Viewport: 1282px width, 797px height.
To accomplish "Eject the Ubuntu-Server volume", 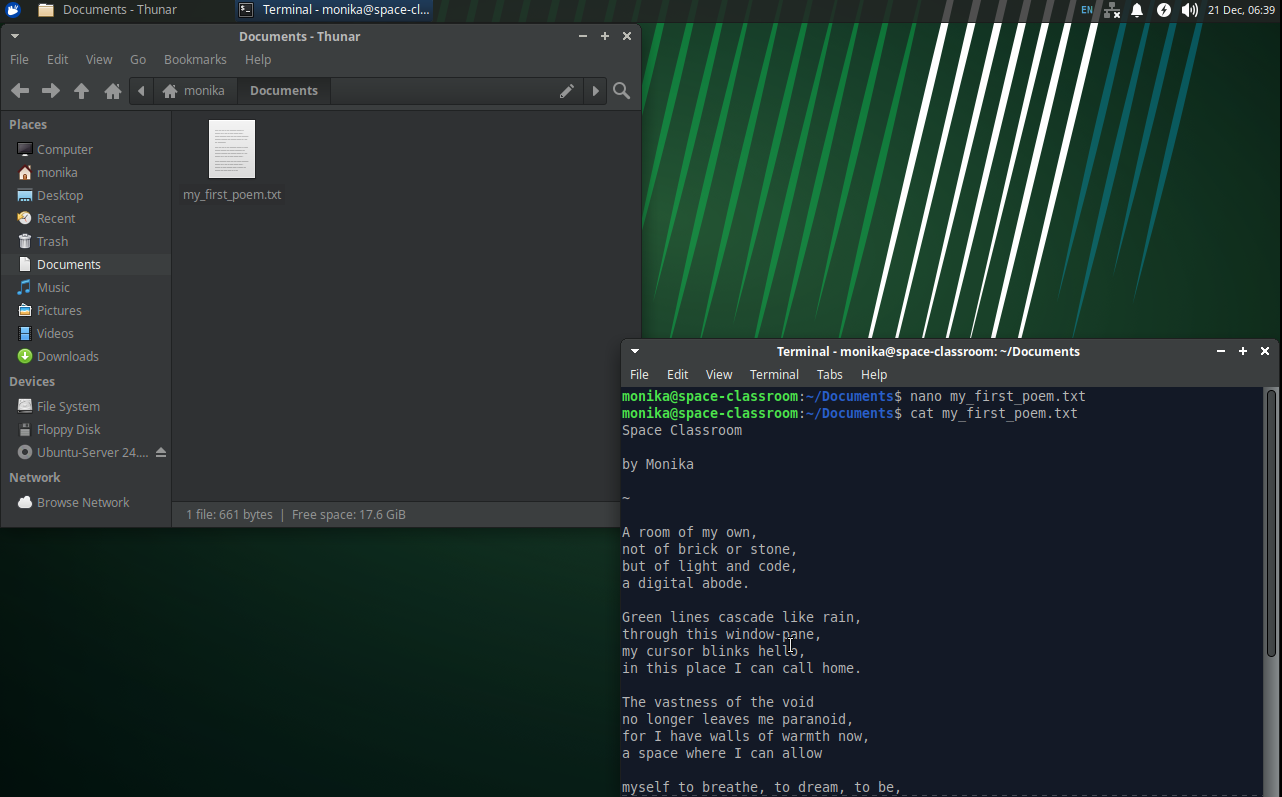I will click(161, 453).
